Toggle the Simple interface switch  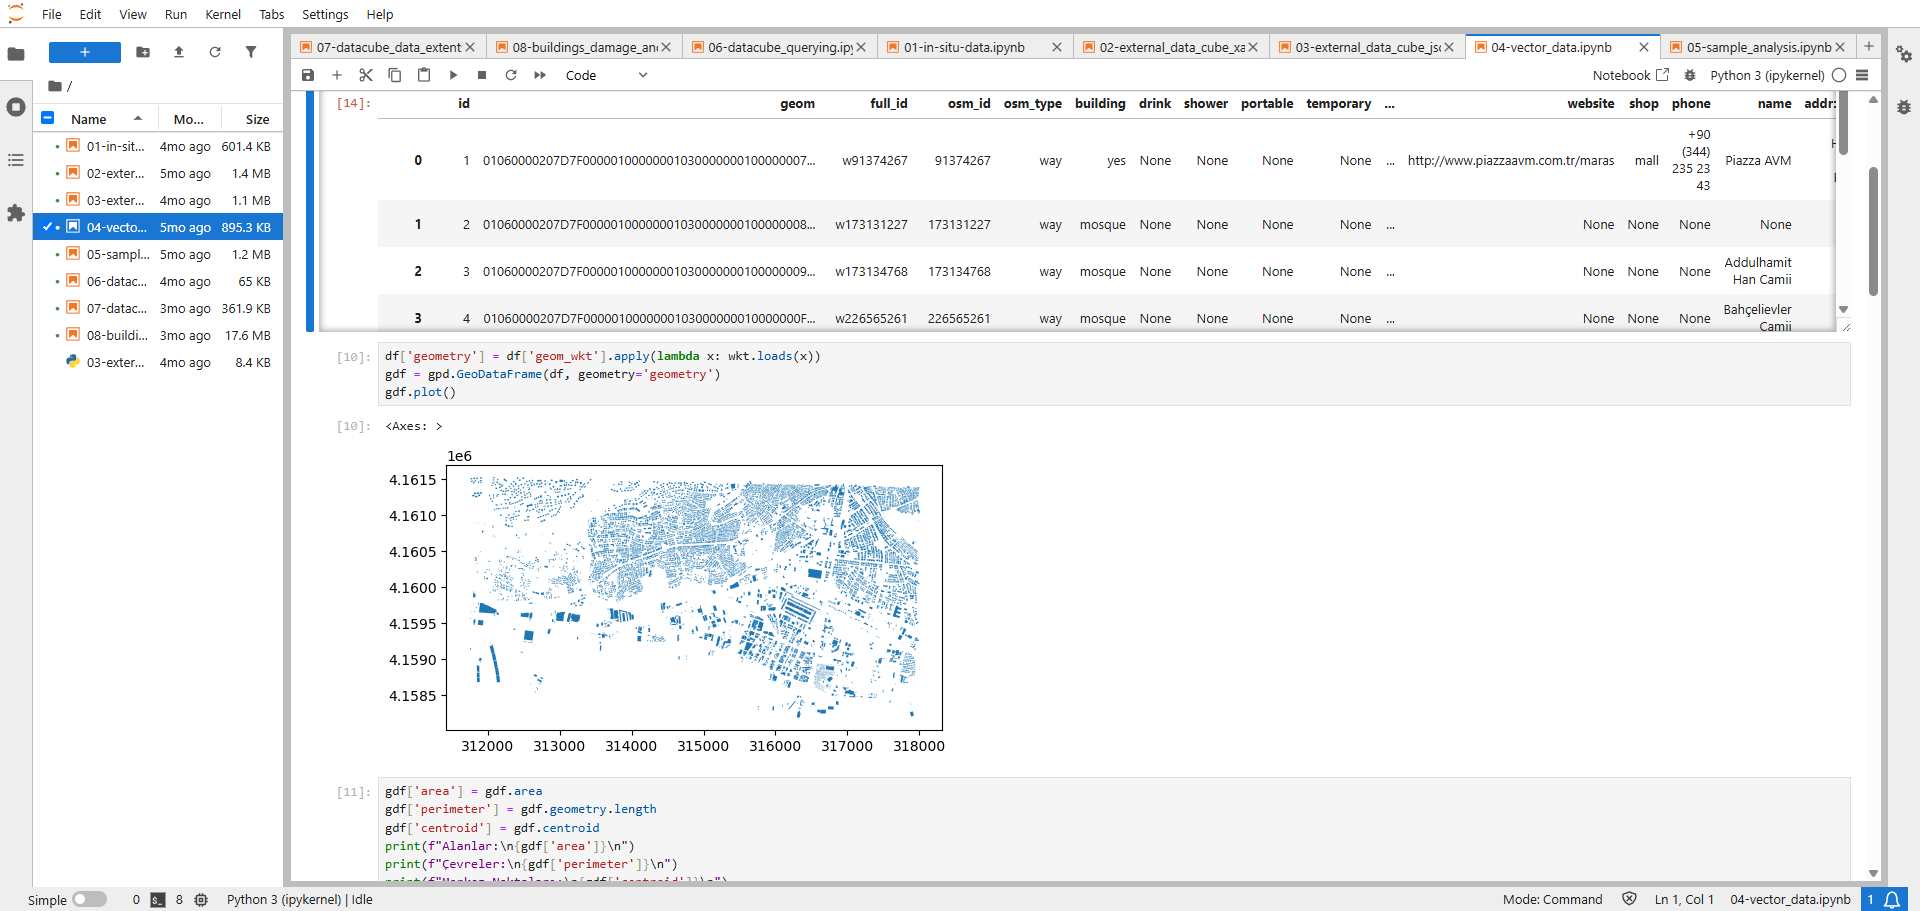tap(89, 899)
